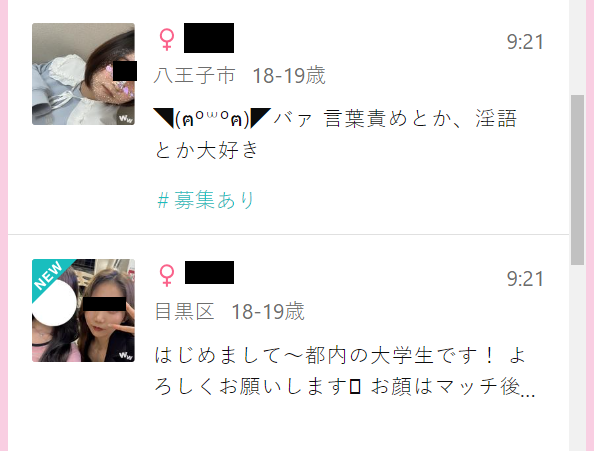Expand the truncated はじめまして post text
This screenshot has width=594, height=451.
coord(345,371)
